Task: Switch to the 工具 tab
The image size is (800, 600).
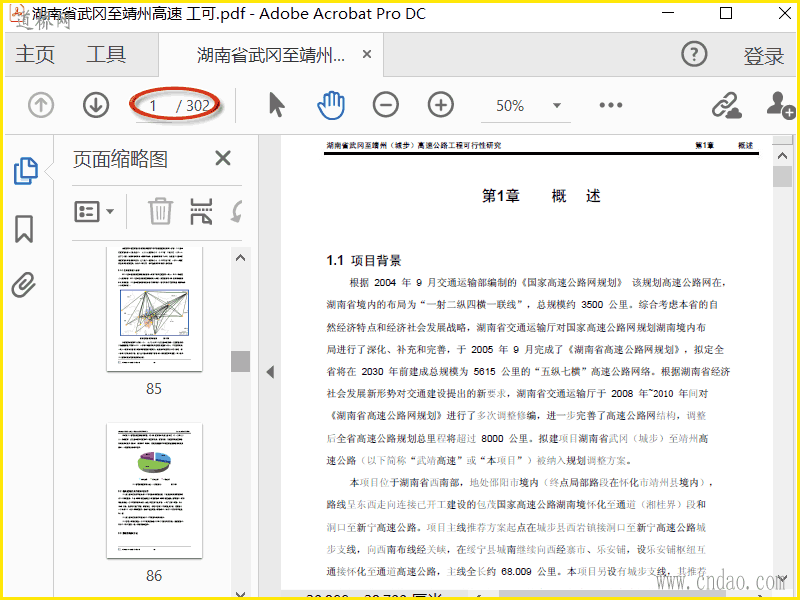Action: pyautogui.click(x=106, y=54)
